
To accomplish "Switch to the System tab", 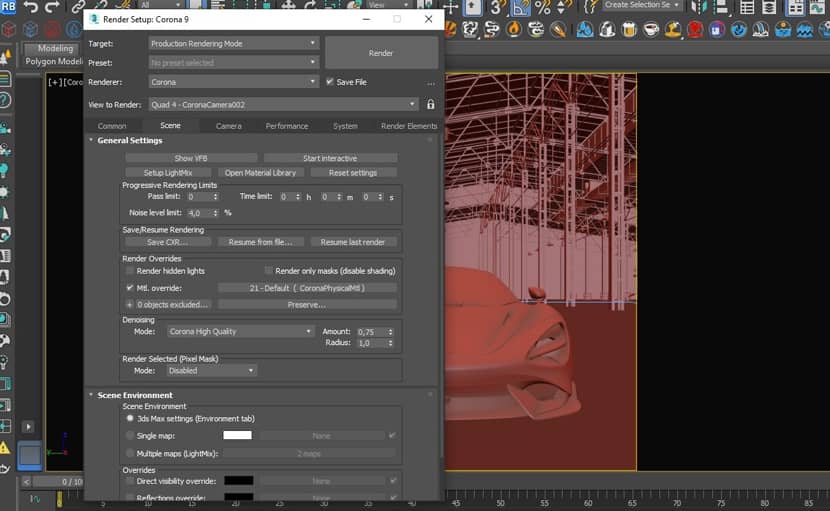I will point(345,126).
